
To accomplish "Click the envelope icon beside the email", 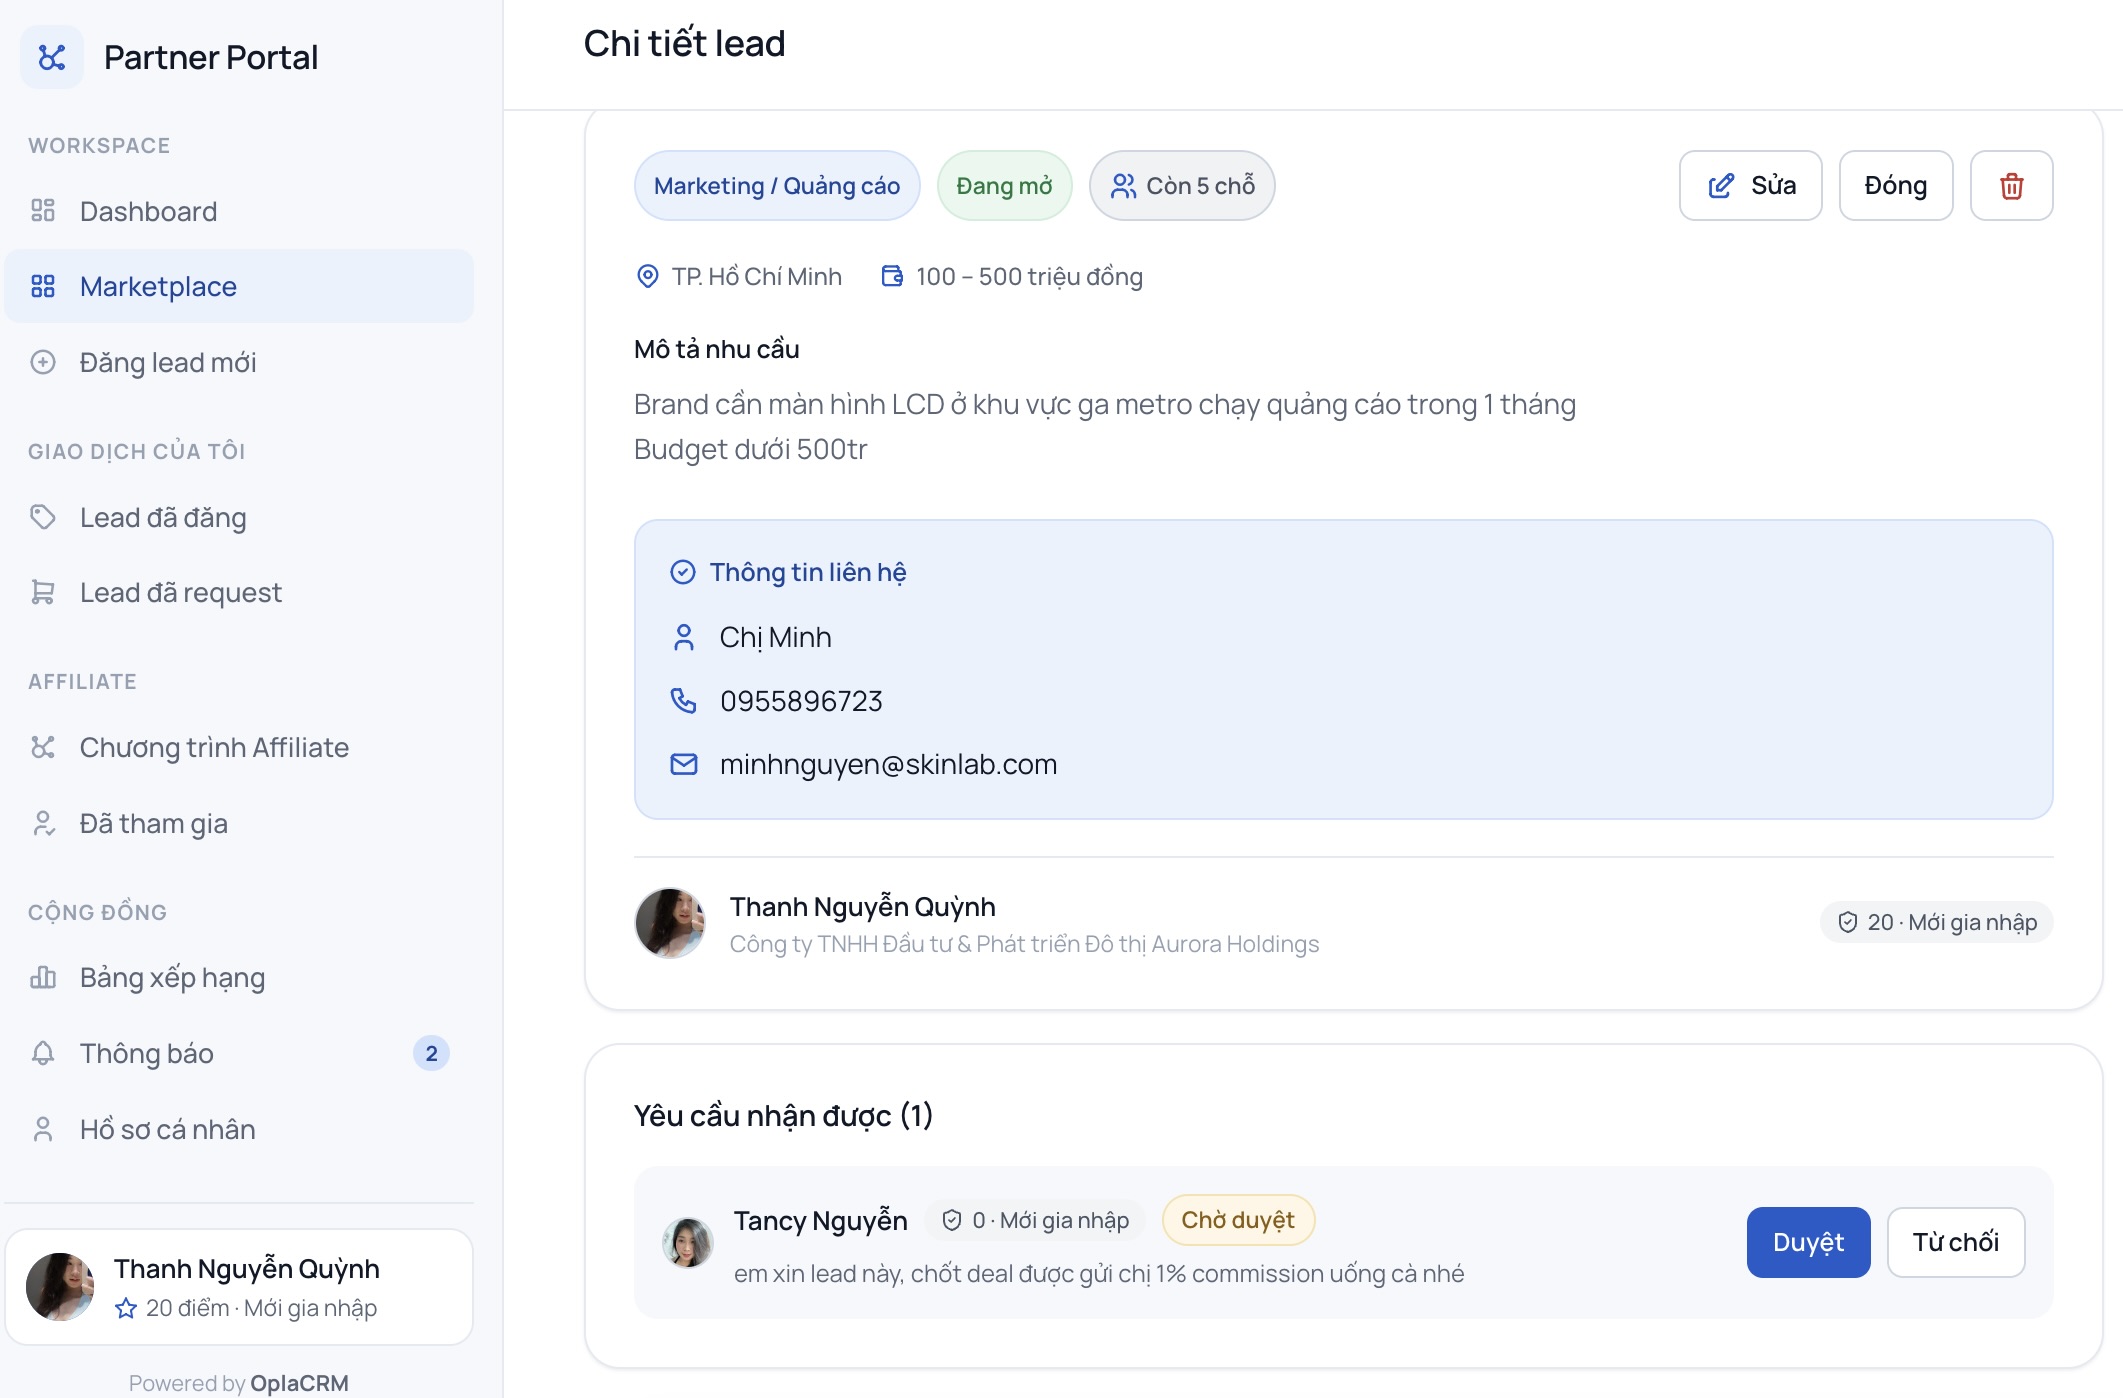I will tap(683, 765).
